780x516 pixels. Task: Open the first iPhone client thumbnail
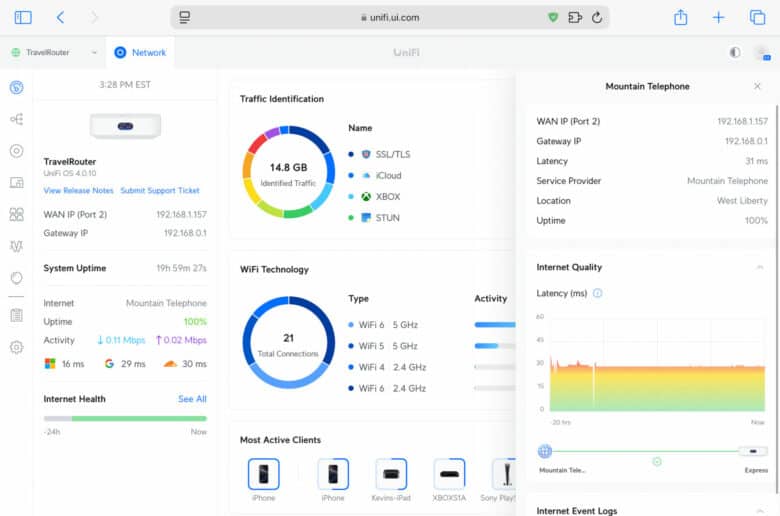point(264,474)
